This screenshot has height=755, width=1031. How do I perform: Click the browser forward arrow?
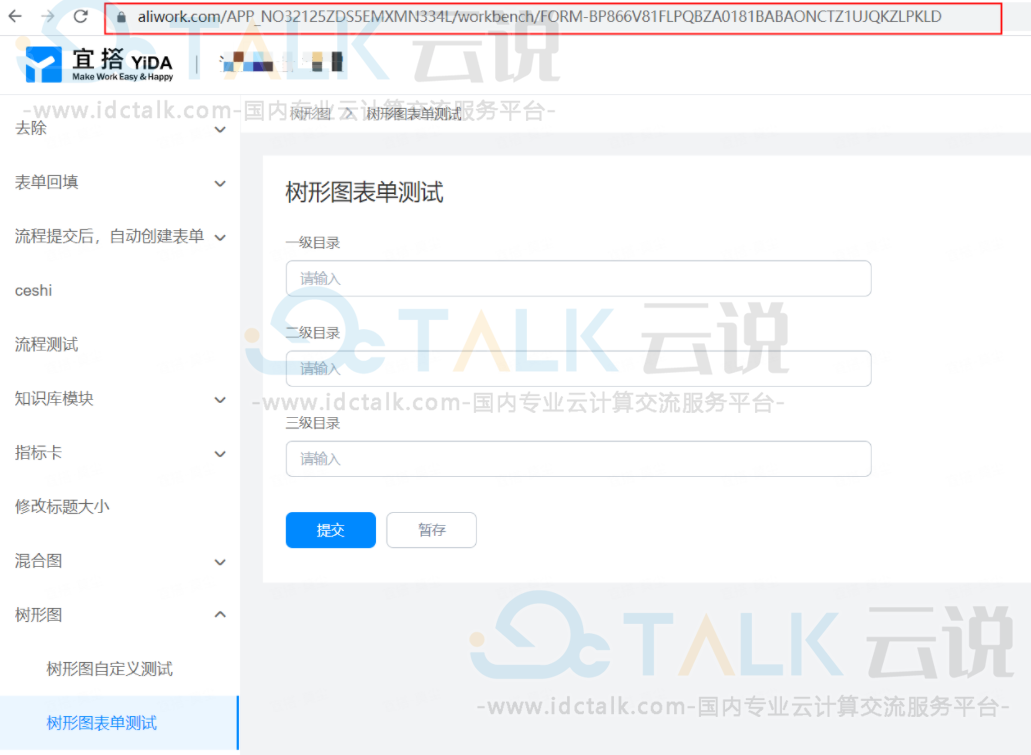pos(48,16)
